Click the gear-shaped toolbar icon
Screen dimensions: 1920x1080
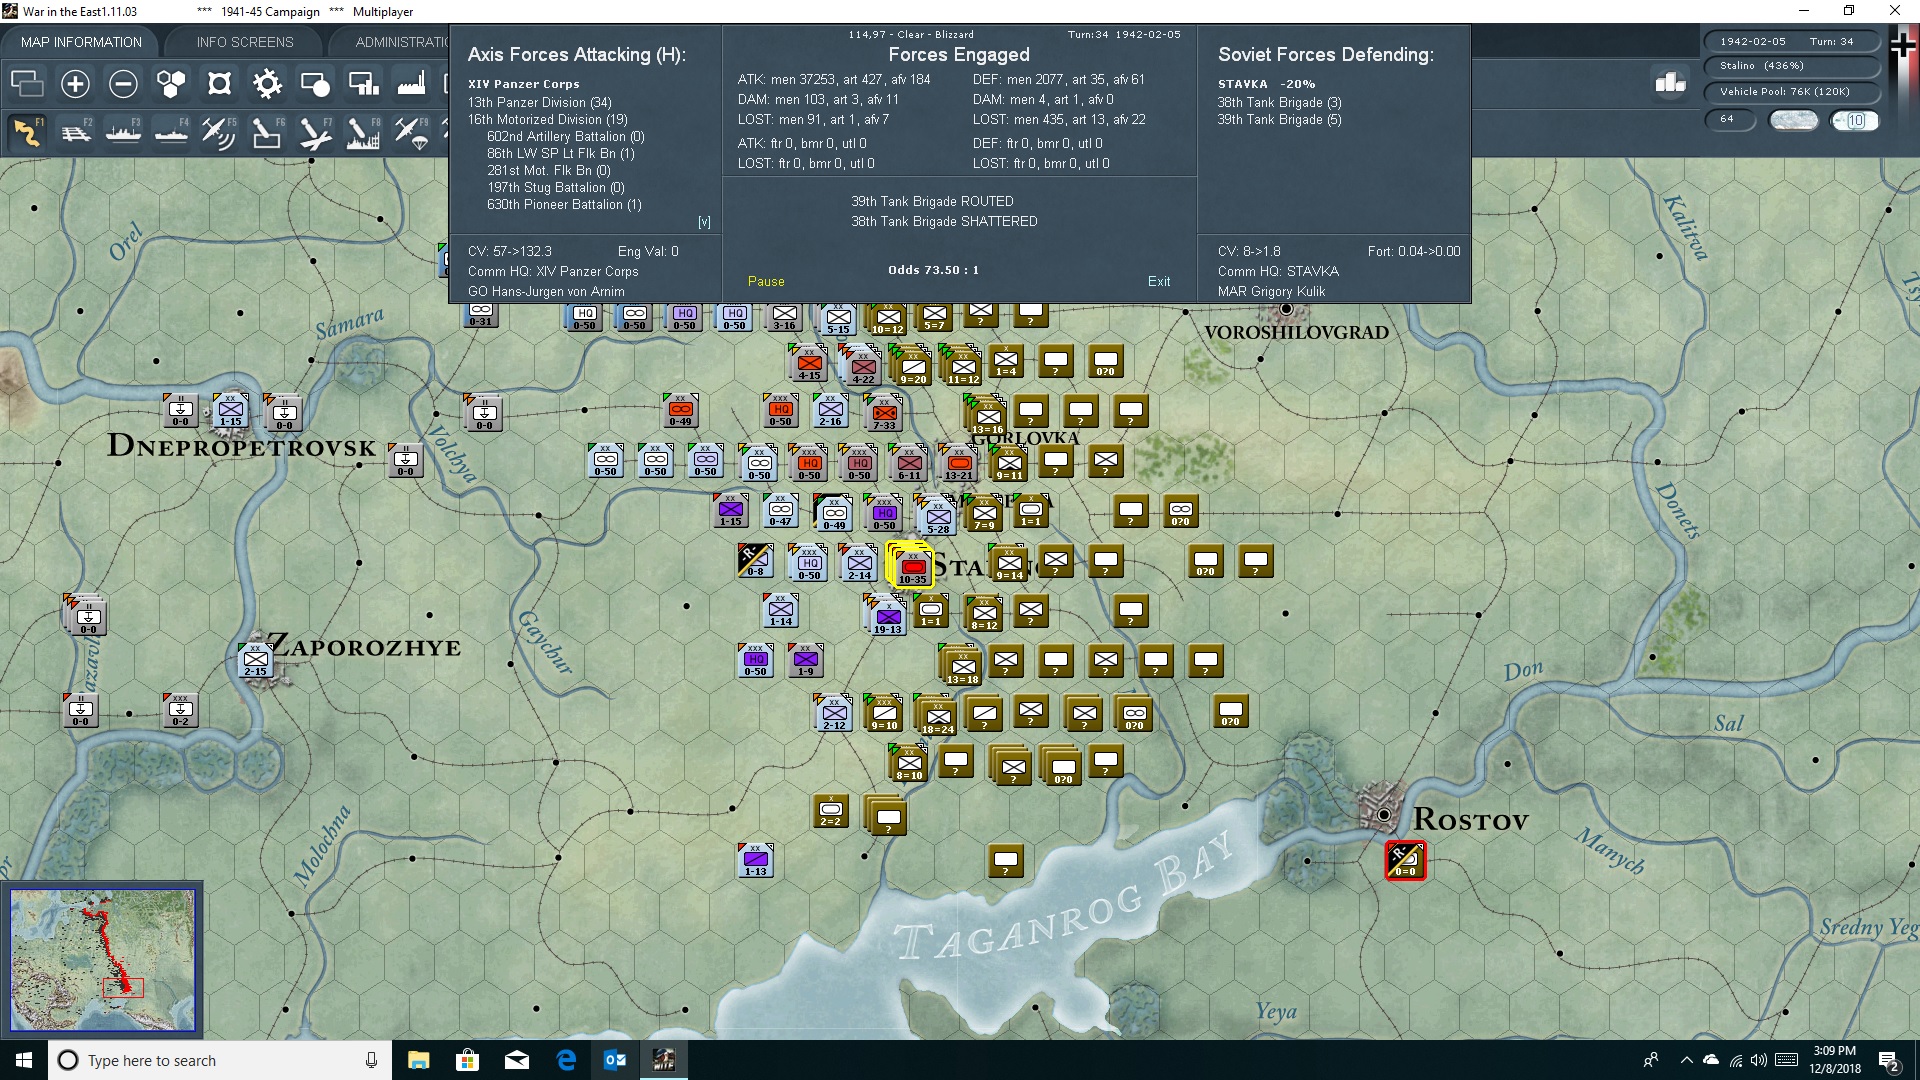click(267, 84)
